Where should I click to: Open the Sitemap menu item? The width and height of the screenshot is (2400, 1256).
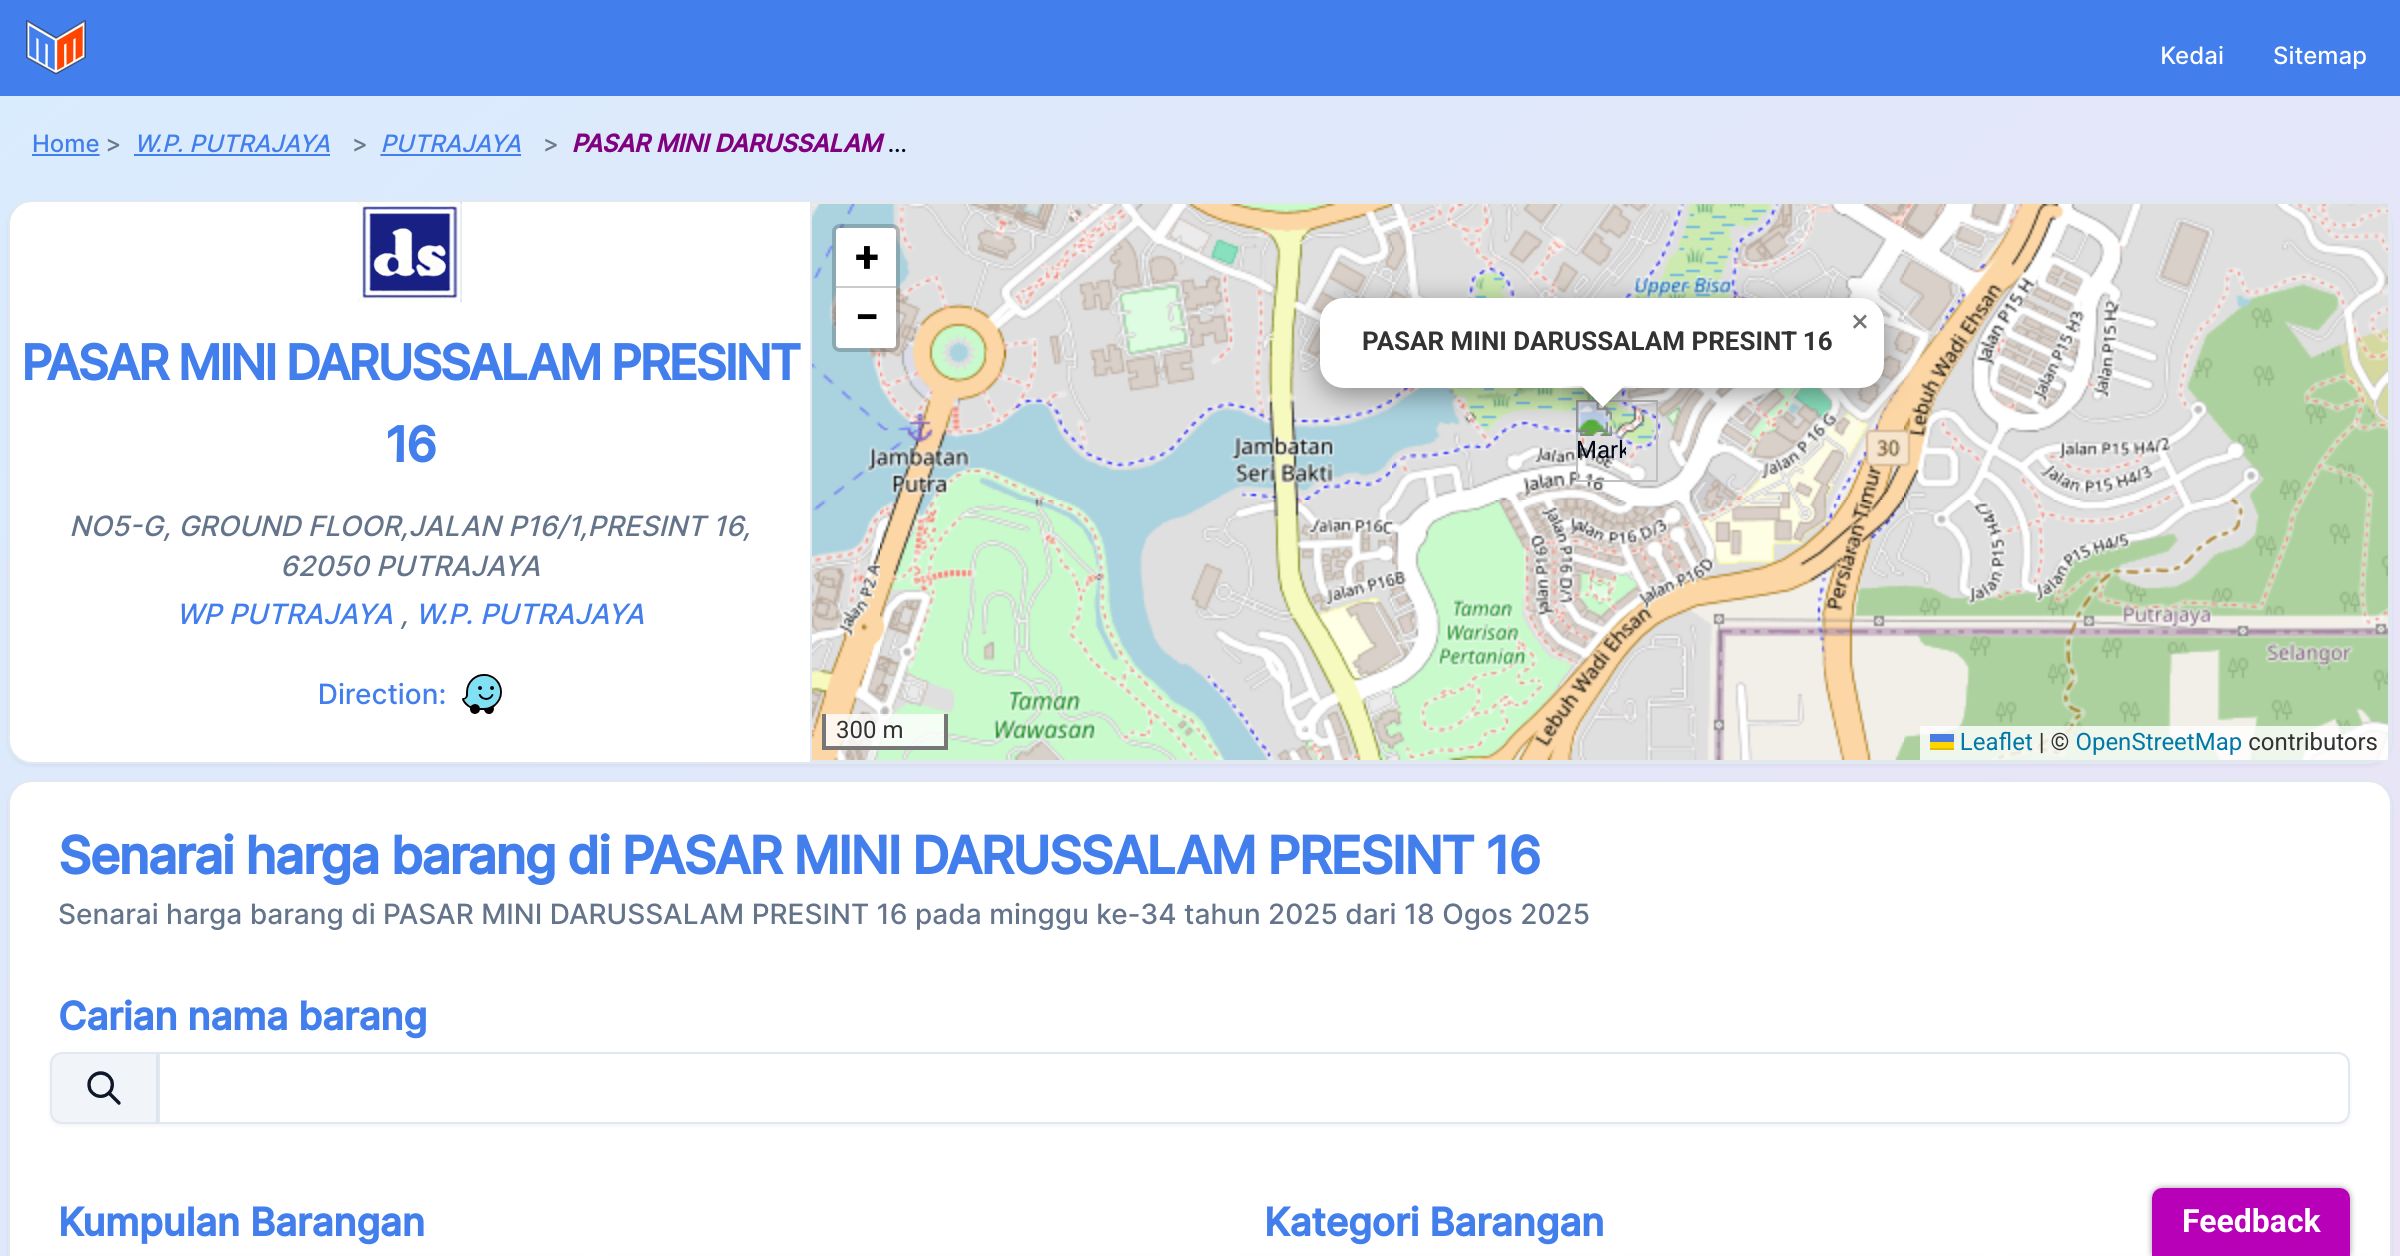tap(2319, 55)
